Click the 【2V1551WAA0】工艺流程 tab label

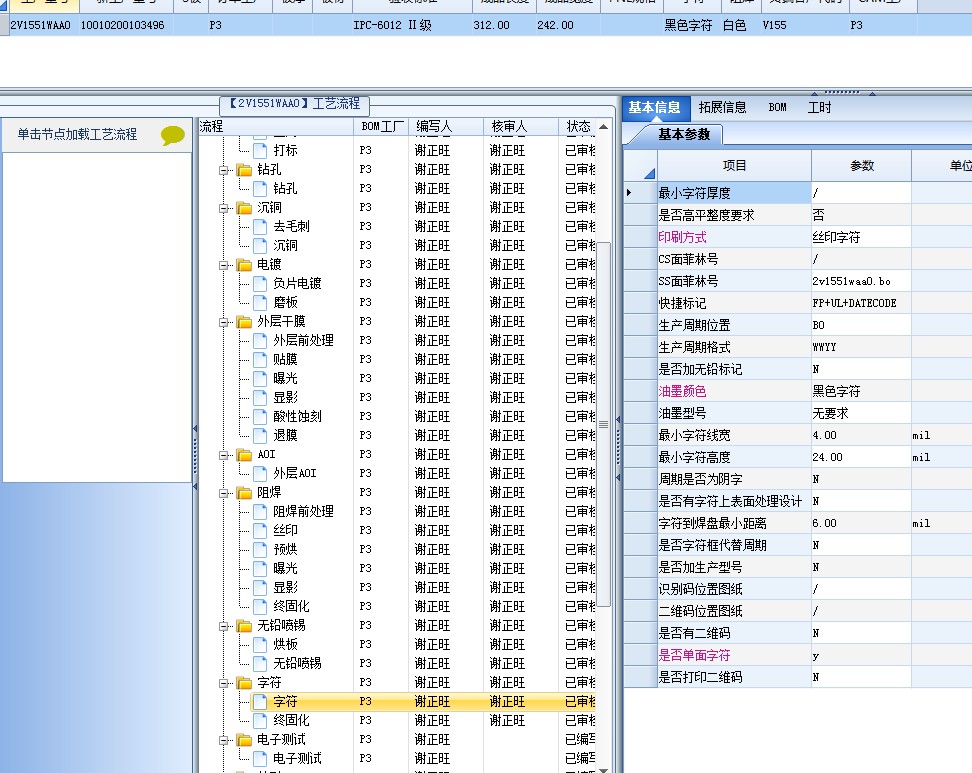(295, 104)
